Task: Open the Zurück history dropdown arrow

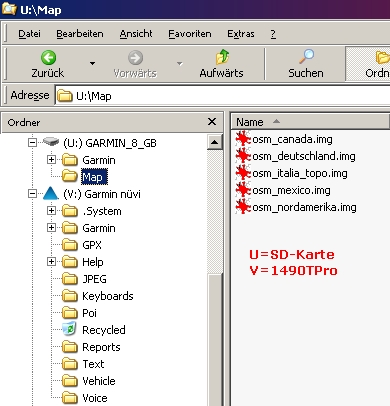Action: pos(92,63)
